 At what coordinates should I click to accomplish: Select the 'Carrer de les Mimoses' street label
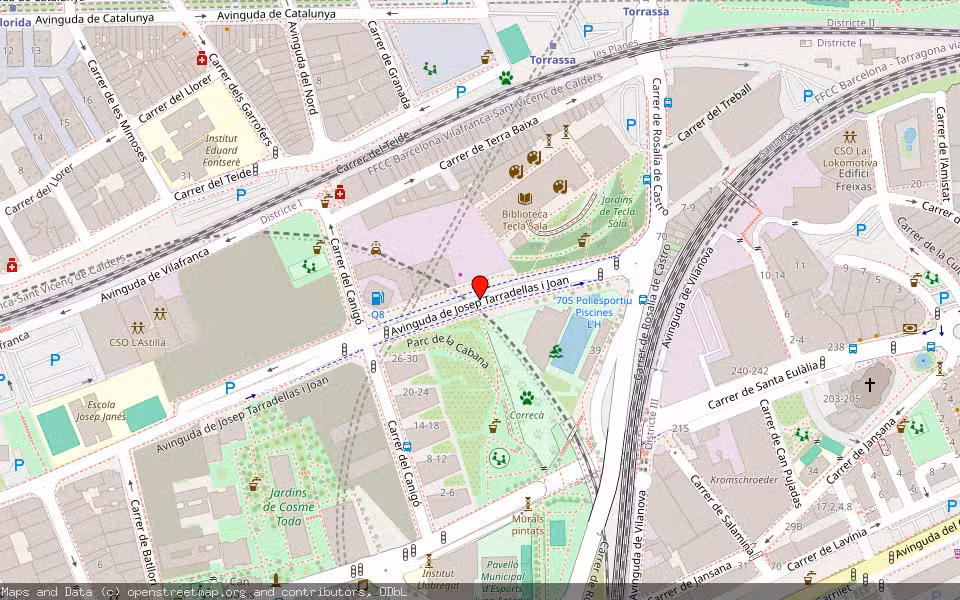click(117, 111)
